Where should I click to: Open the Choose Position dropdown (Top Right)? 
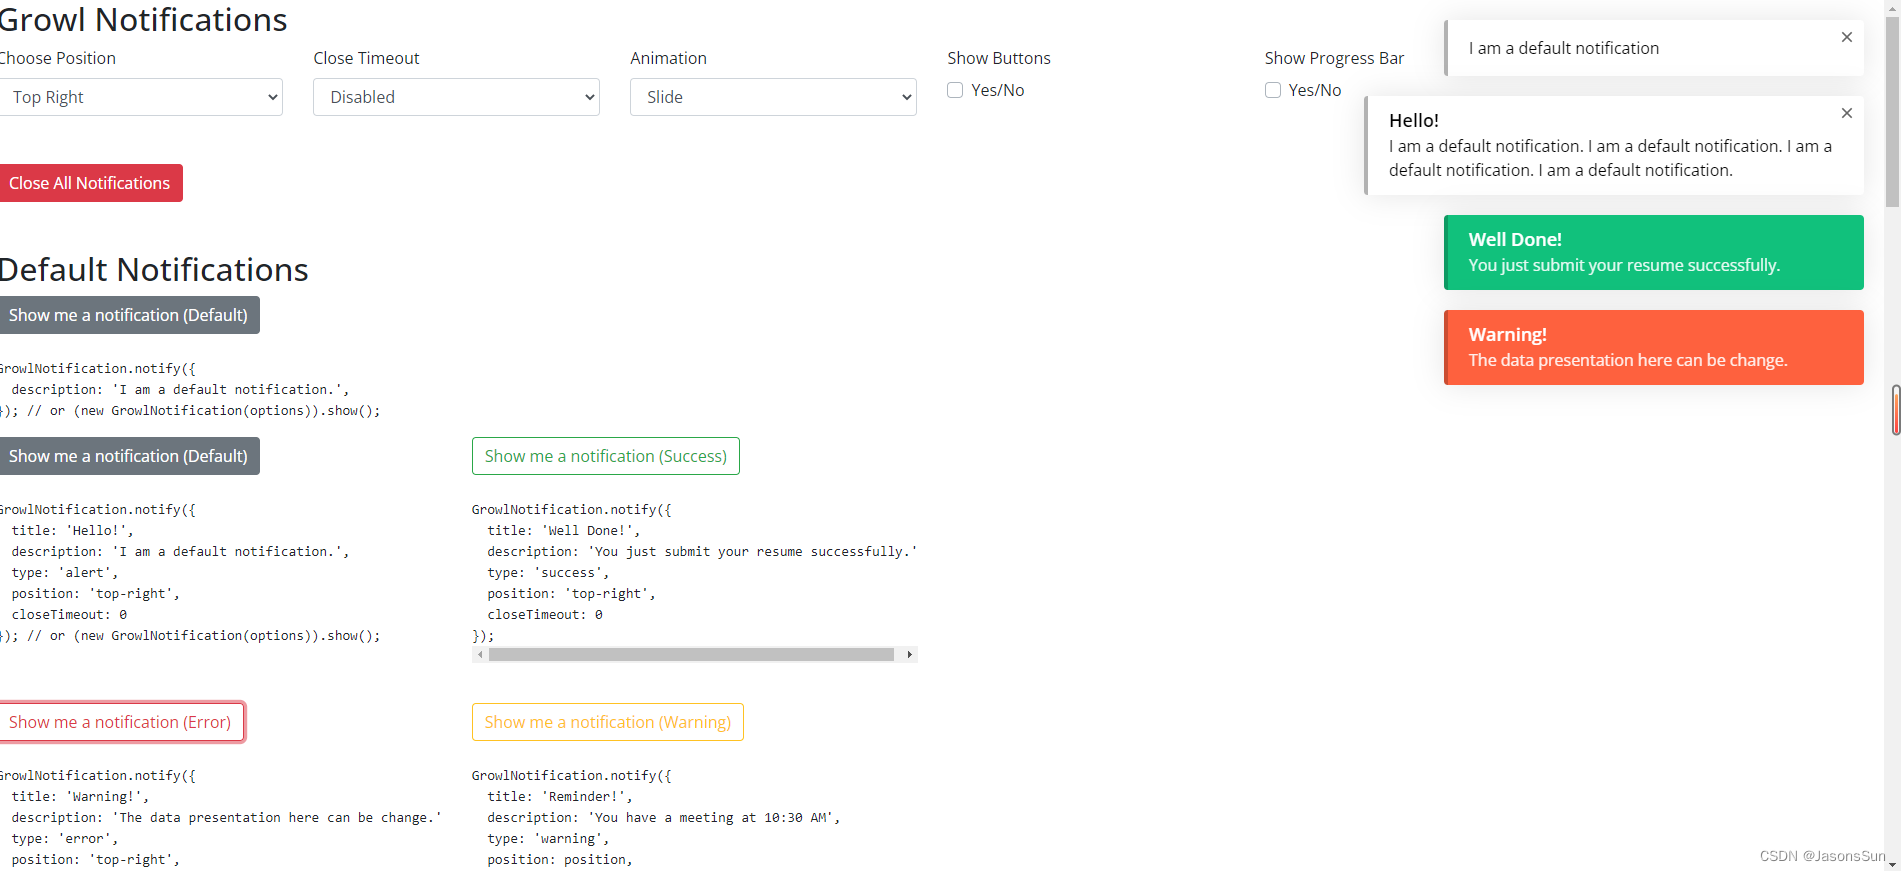140,97
